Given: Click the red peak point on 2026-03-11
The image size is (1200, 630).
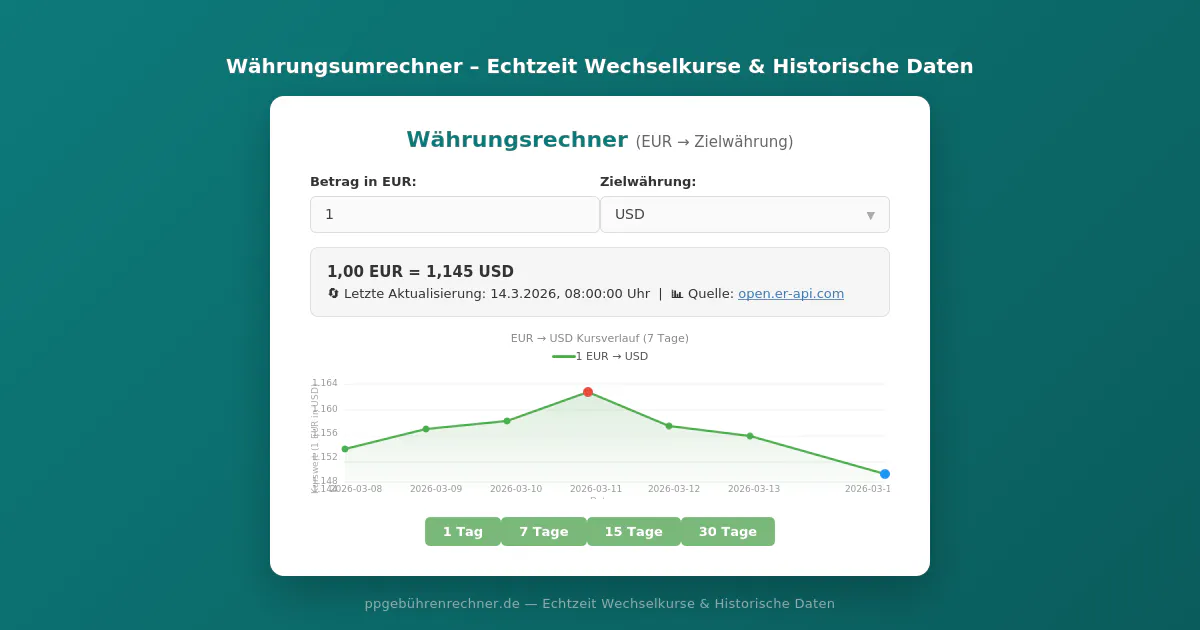Looking at the screenshot, I should (588, 392).
